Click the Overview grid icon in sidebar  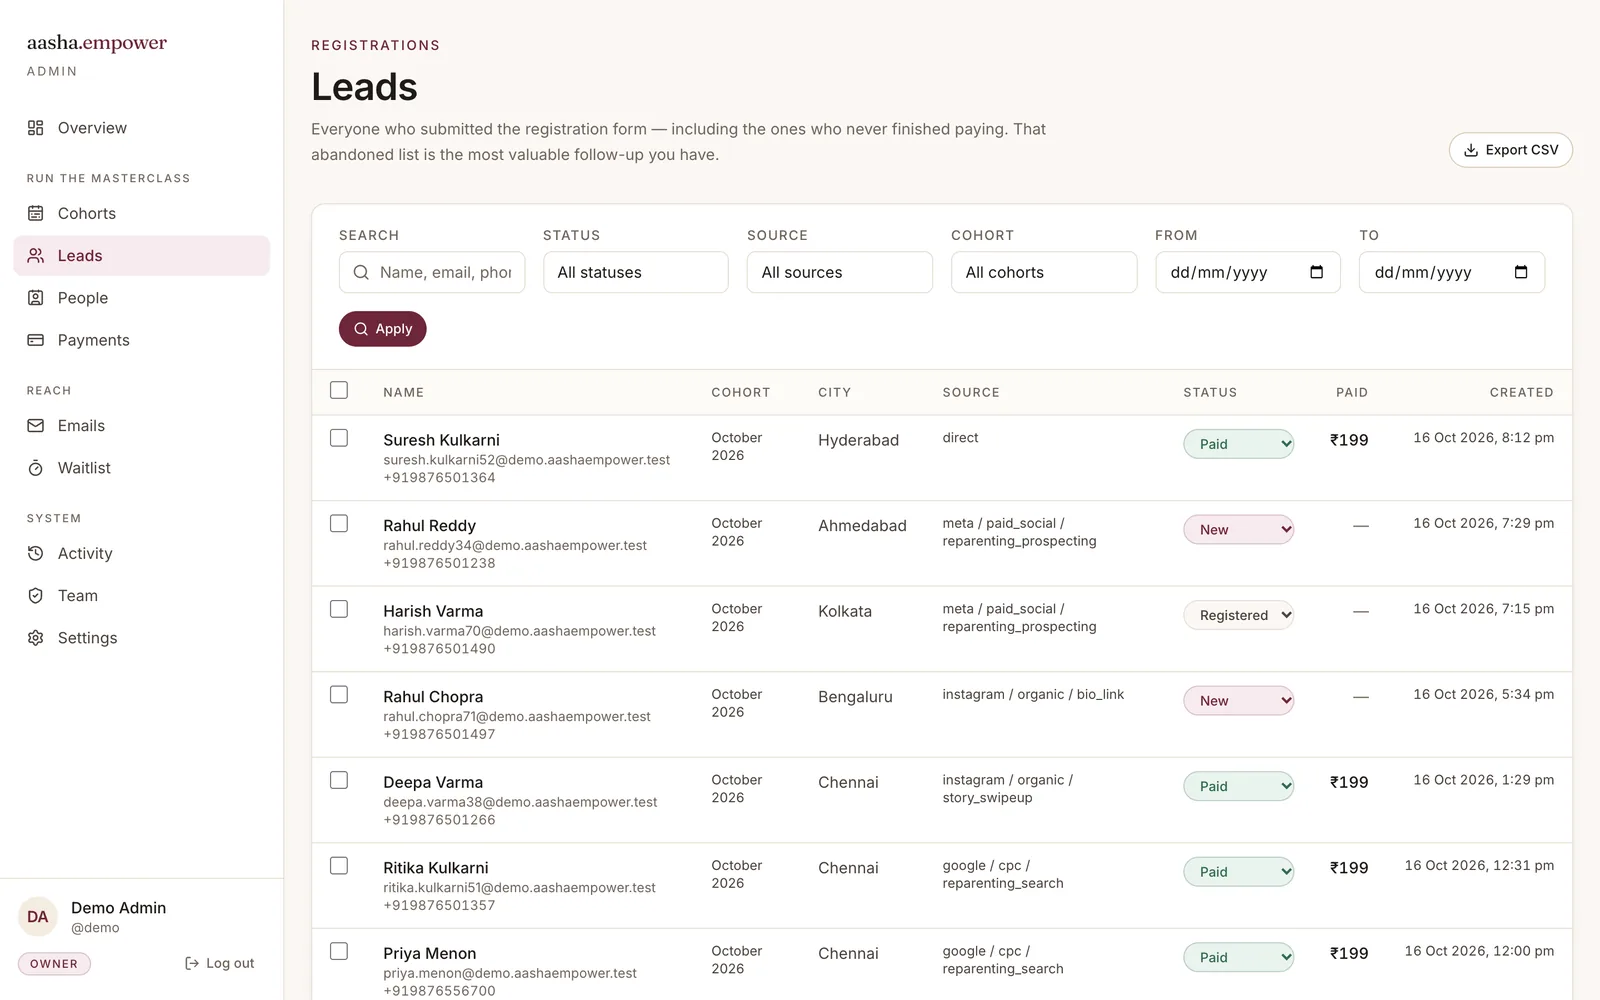[36, 128]
